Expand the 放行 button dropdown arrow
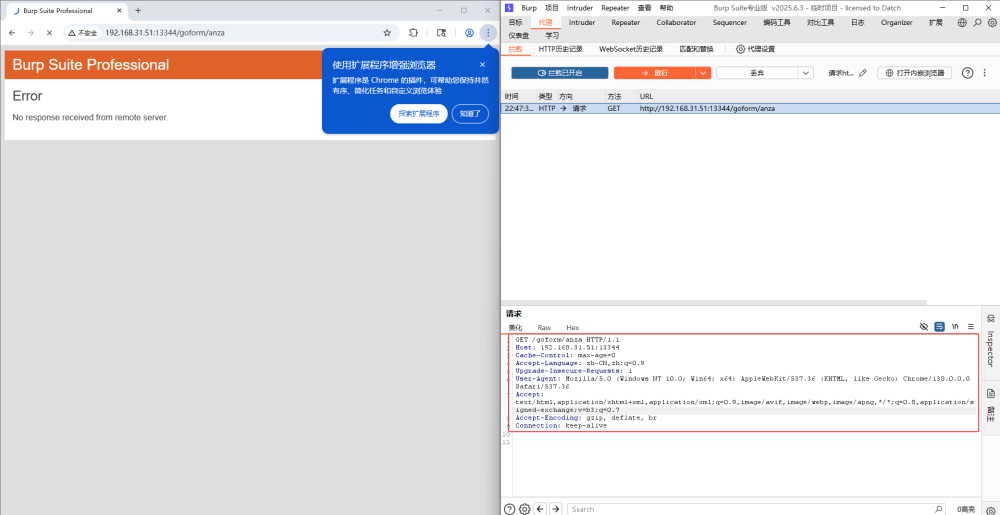 [703, 73]
